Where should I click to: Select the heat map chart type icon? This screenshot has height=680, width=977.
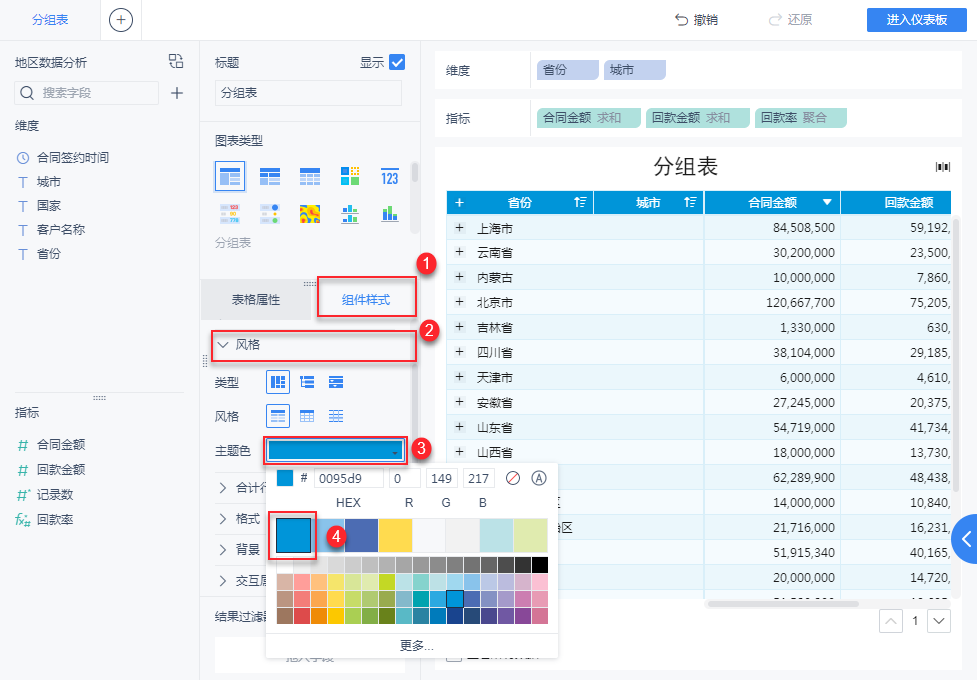pos(310,213)
